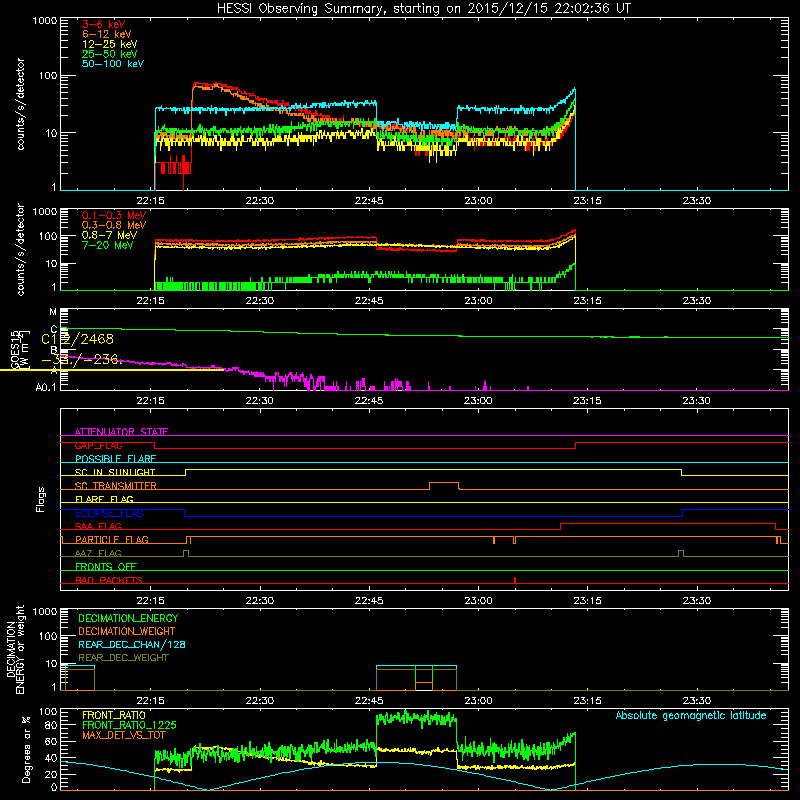This screenshot has height=800, width=800.
Task: Click the SC_TRANSMITTER flag label
Action: click(x=115, y=486)
